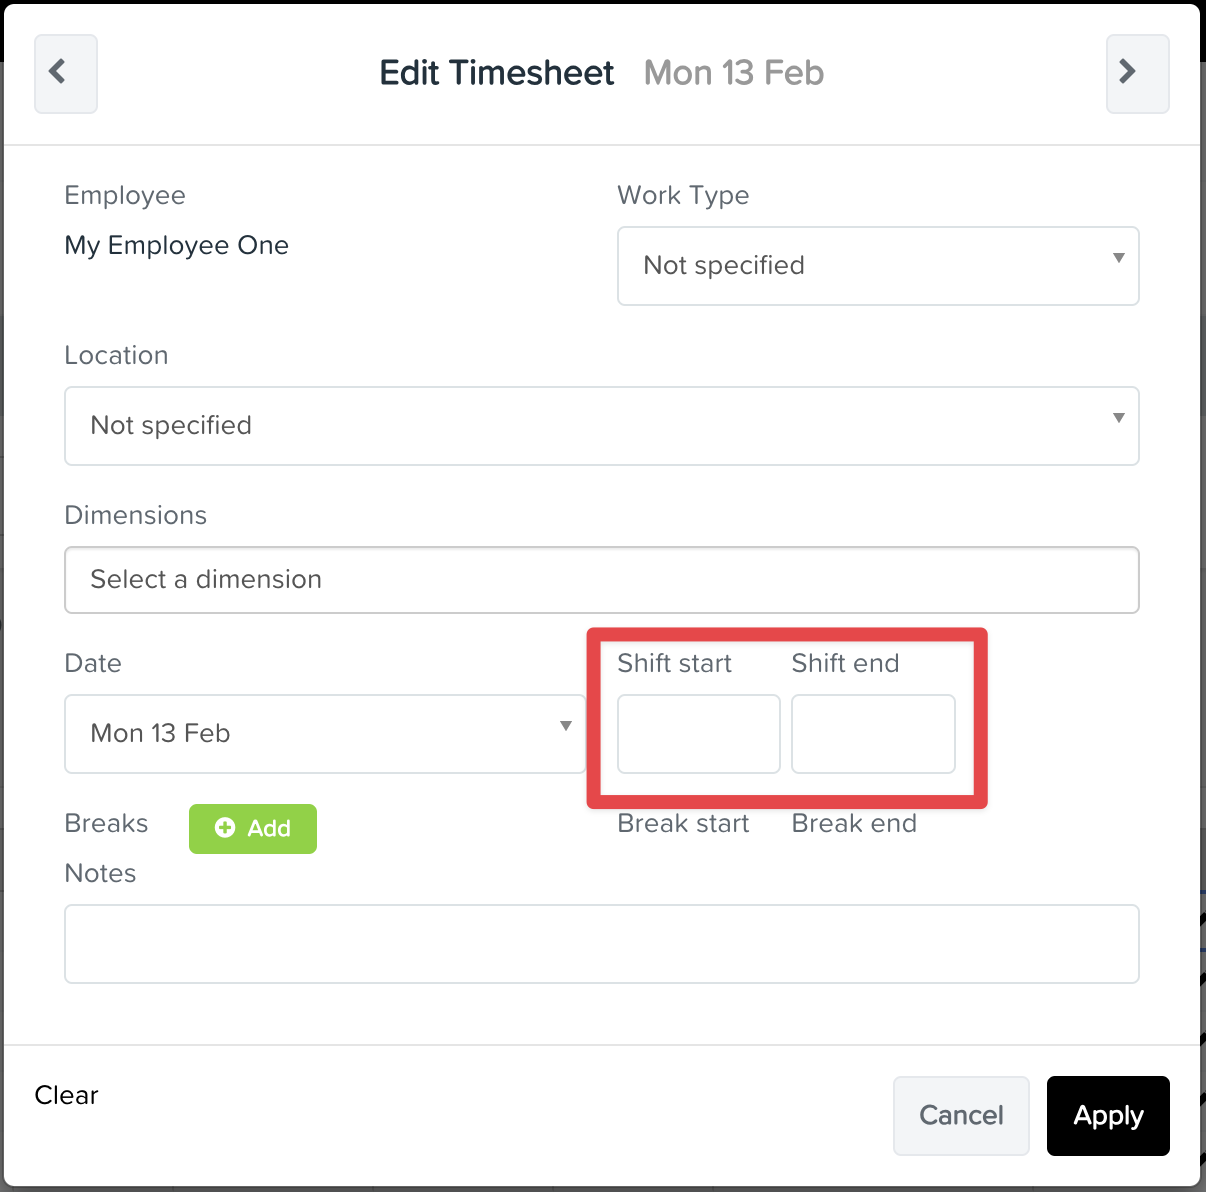Viewport: 1206px width, 1192px height.
Task: Navigate to the previous day with left arrow
Action: click(x=65, y=73)
